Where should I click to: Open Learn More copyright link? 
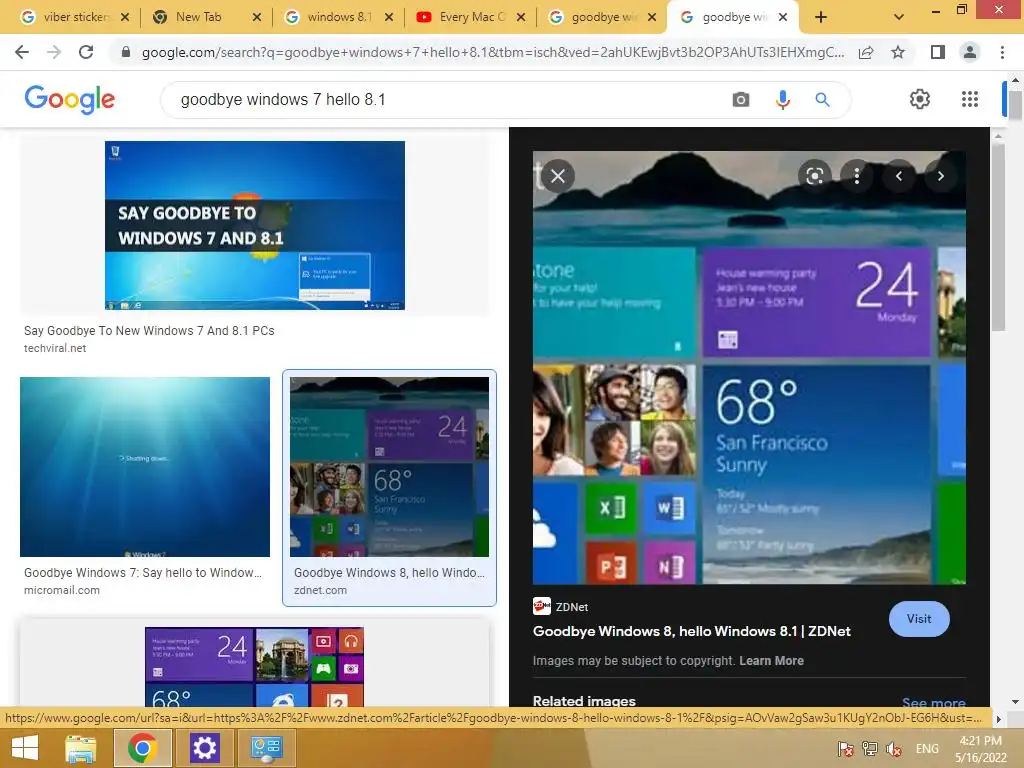pos(771,661)
